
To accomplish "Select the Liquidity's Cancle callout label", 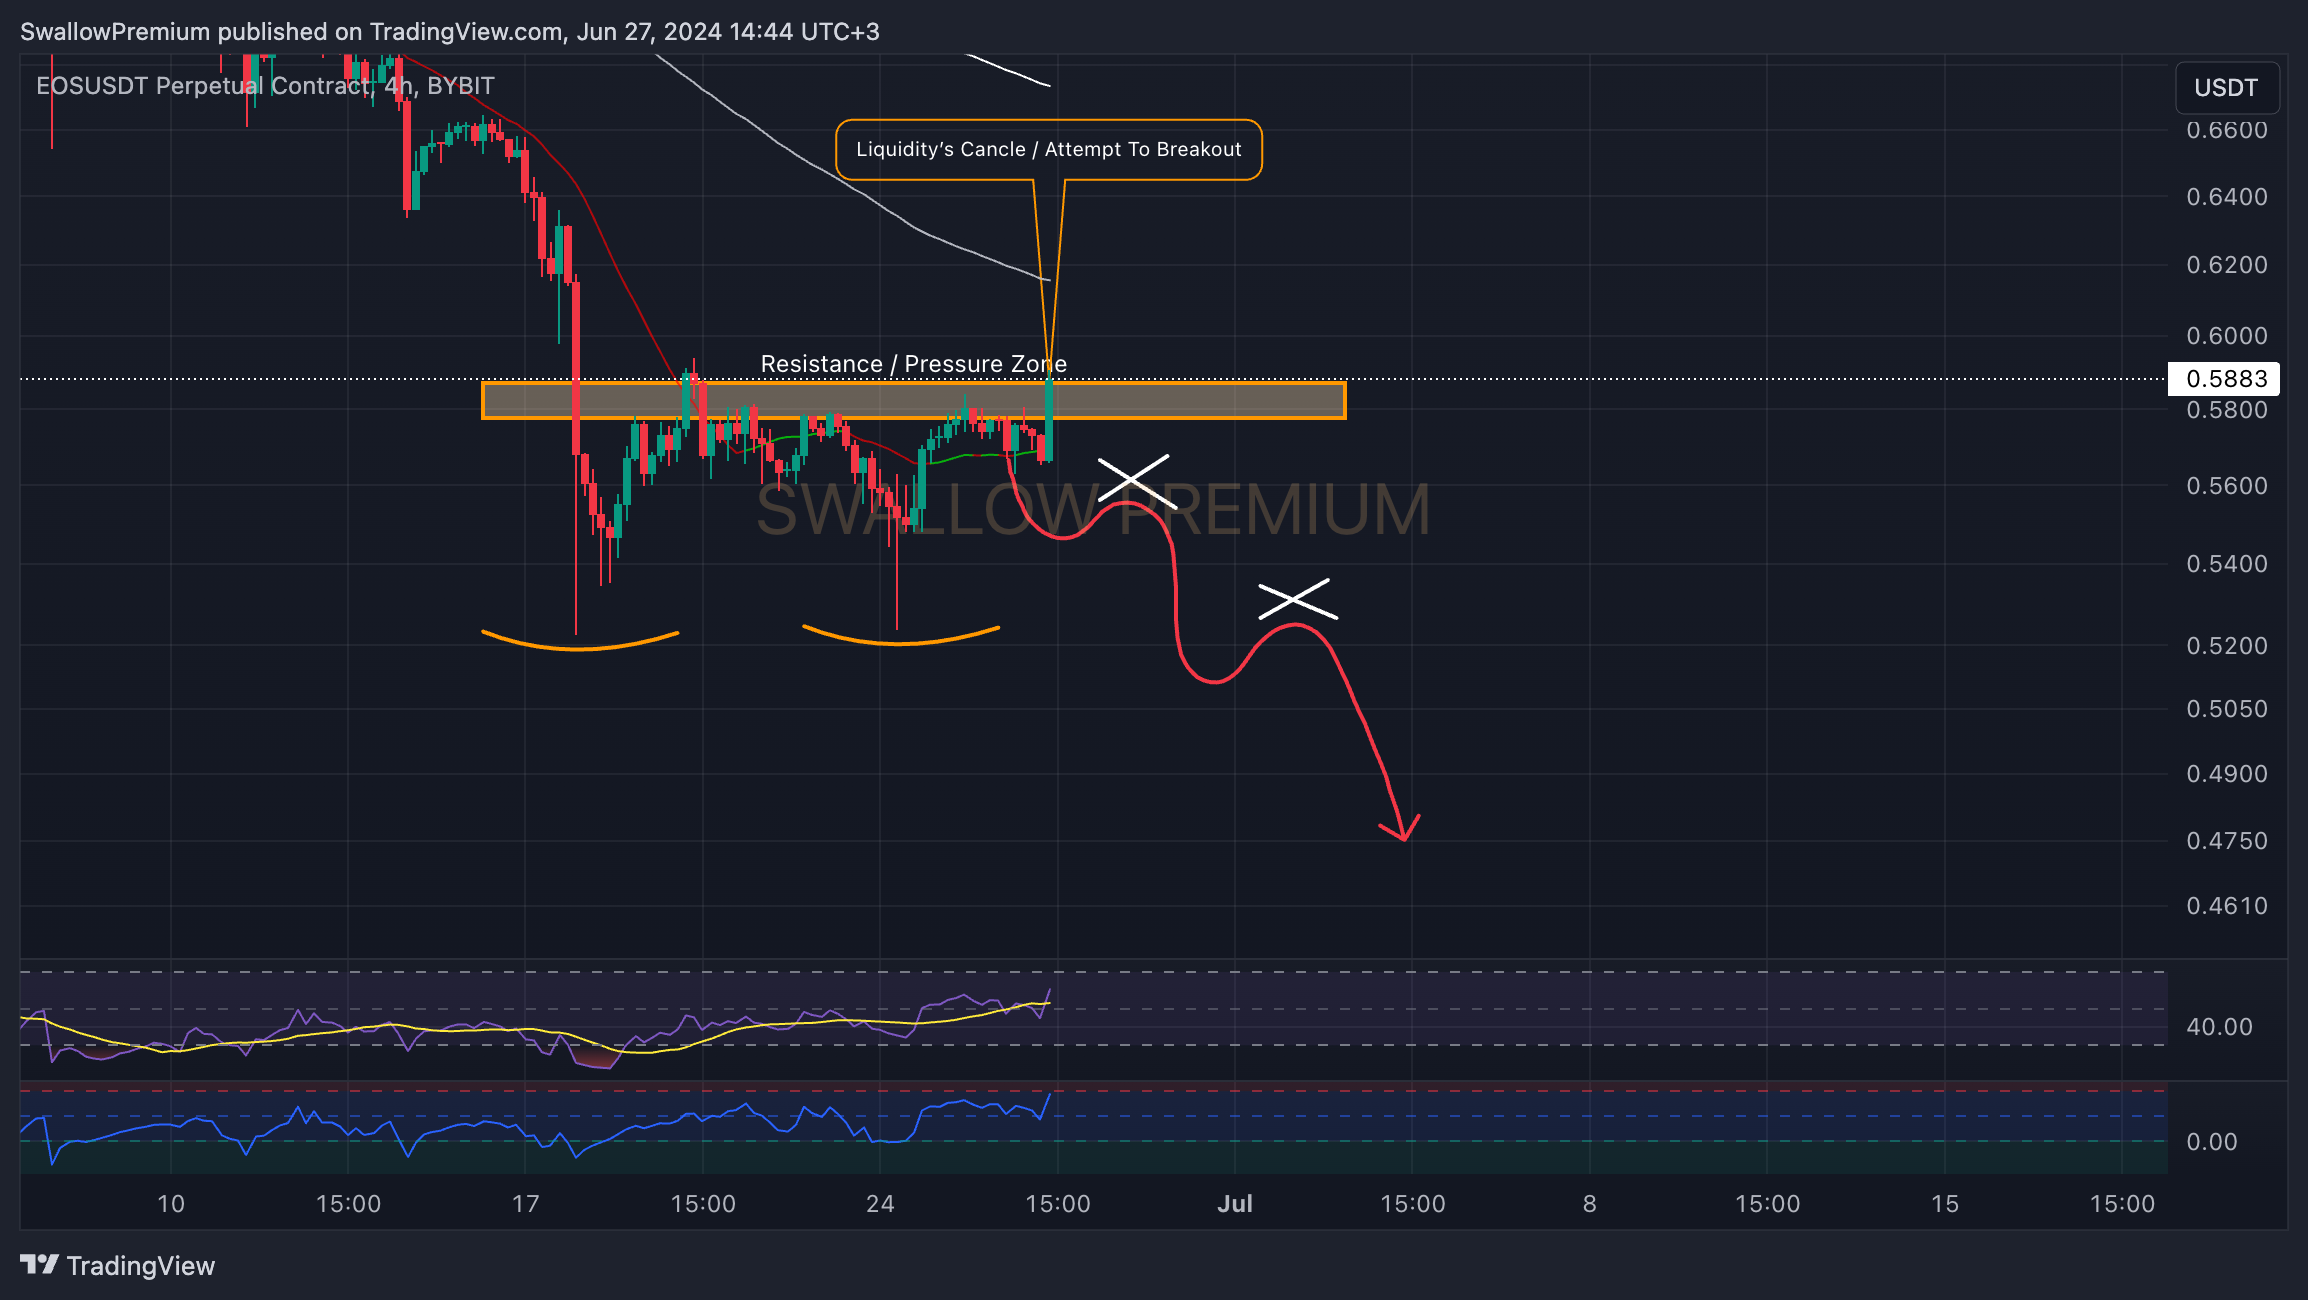I will [x=1049, y=150].
